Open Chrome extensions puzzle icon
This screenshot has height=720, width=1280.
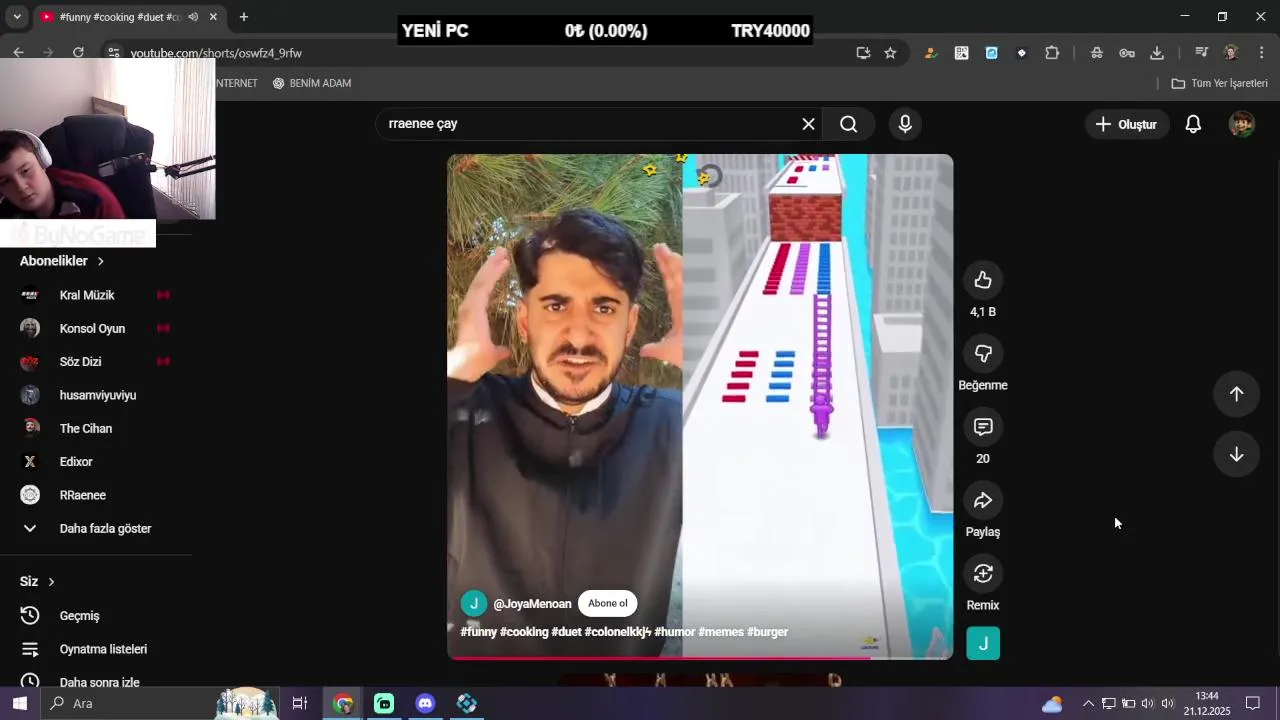(1052, 53)
